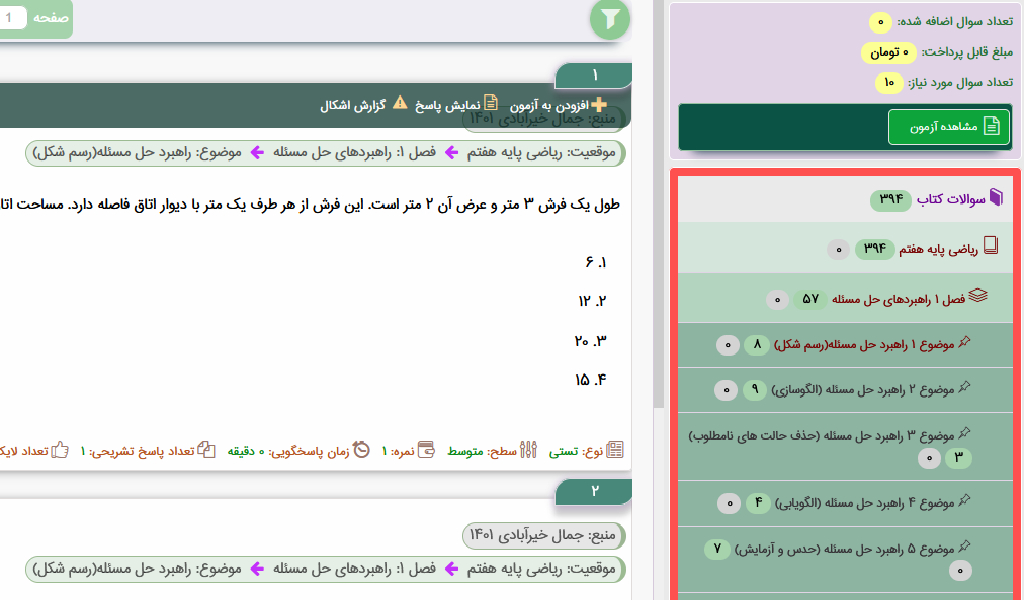Click the green '۳۹۴' badge beside 'سوالات کتاب'
Viewport: 1024px width, 600px height.
coord(891,198)
